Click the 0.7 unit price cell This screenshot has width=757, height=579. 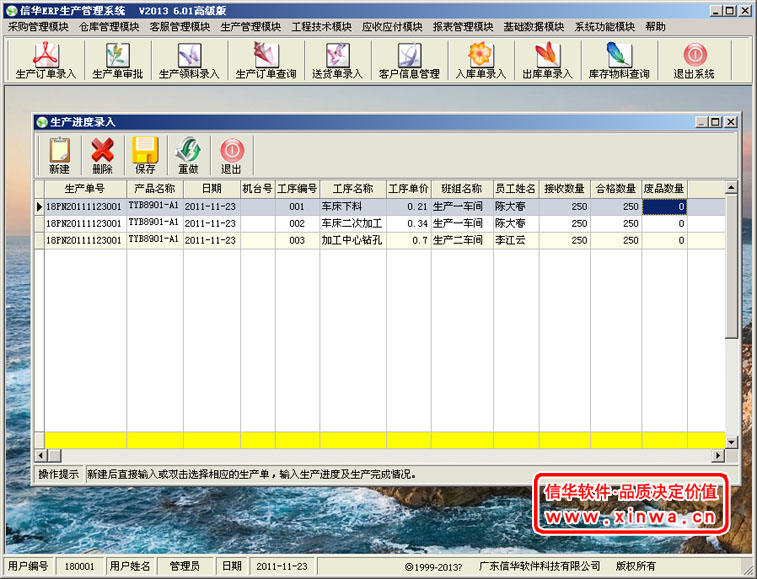click(x=408, y=240)
